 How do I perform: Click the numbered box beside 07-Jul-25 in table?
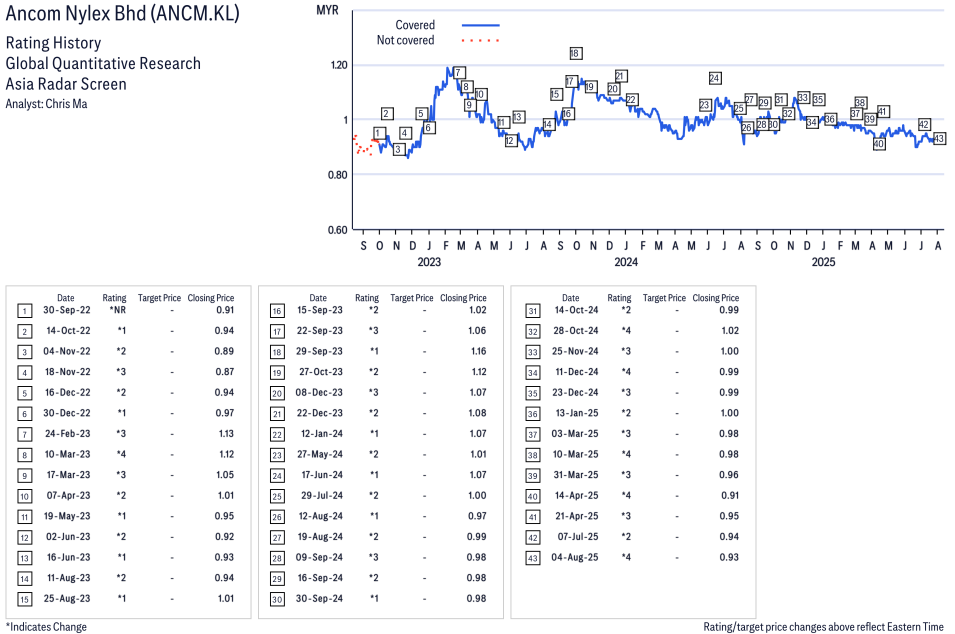(x=533, y=538)
